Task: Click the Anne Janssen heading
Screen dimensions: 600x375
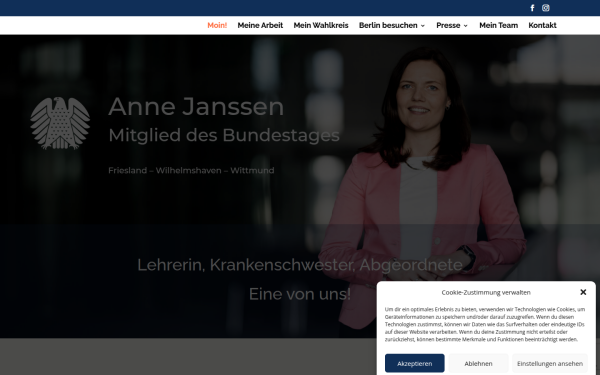Action: [x=196, y=106]
